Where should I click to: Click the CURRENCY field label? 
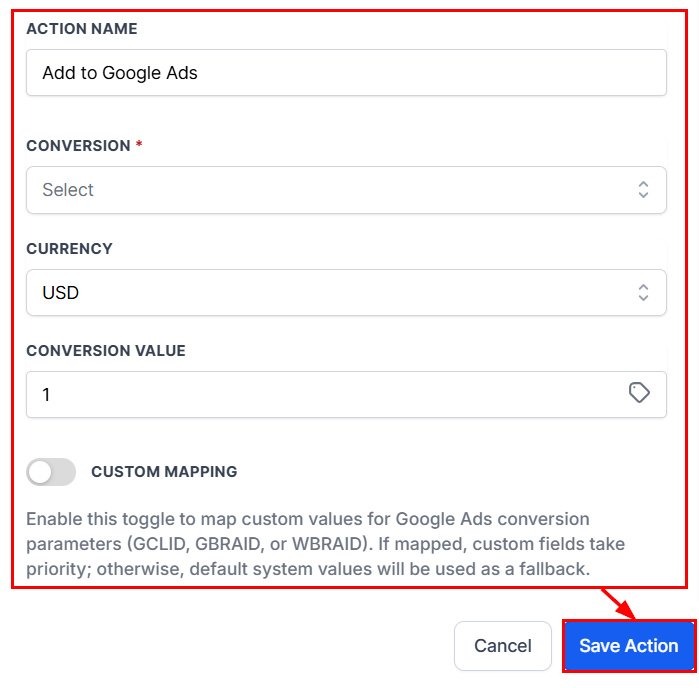(x=70, y=248)
